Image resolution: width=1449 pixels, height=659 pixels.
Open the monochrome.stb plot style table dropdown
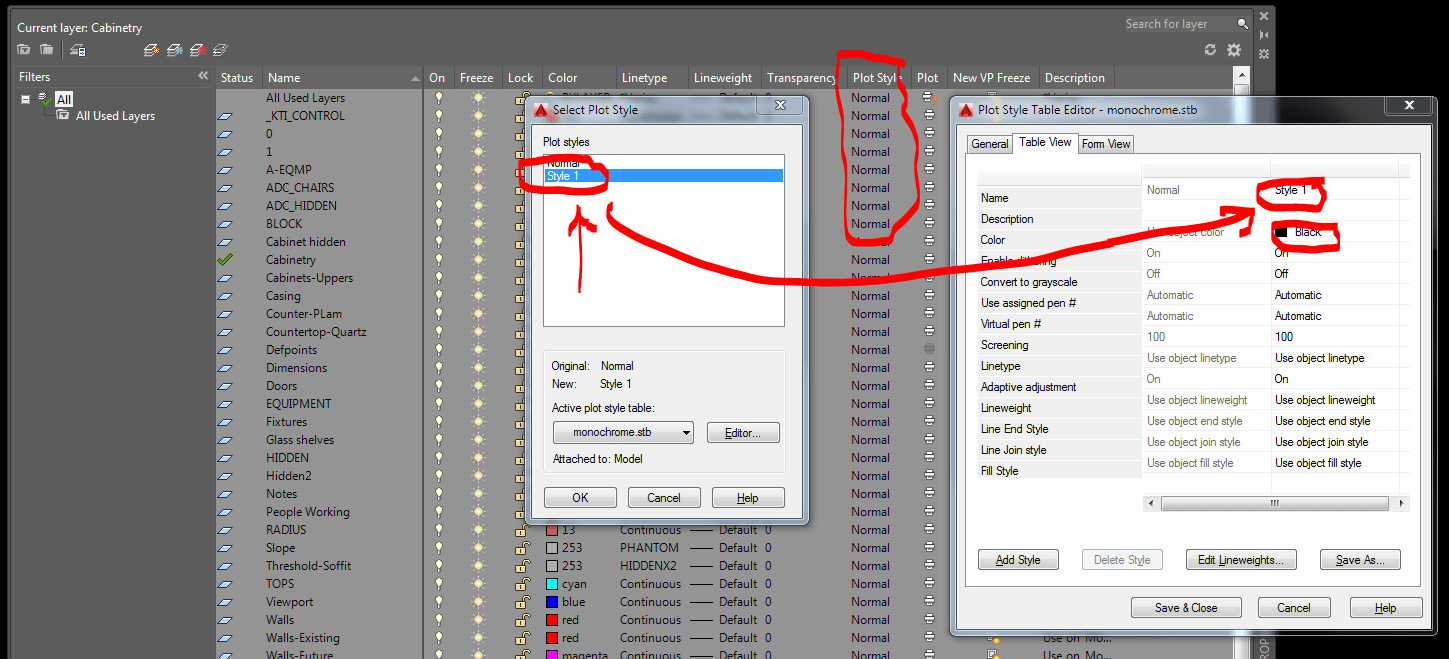point(623,433)
